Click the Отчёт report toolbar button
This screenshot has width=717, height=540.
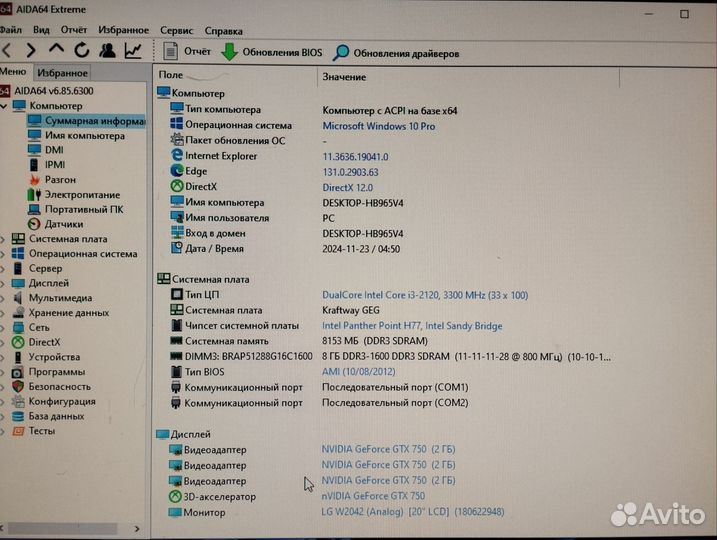tap(187, 52)
